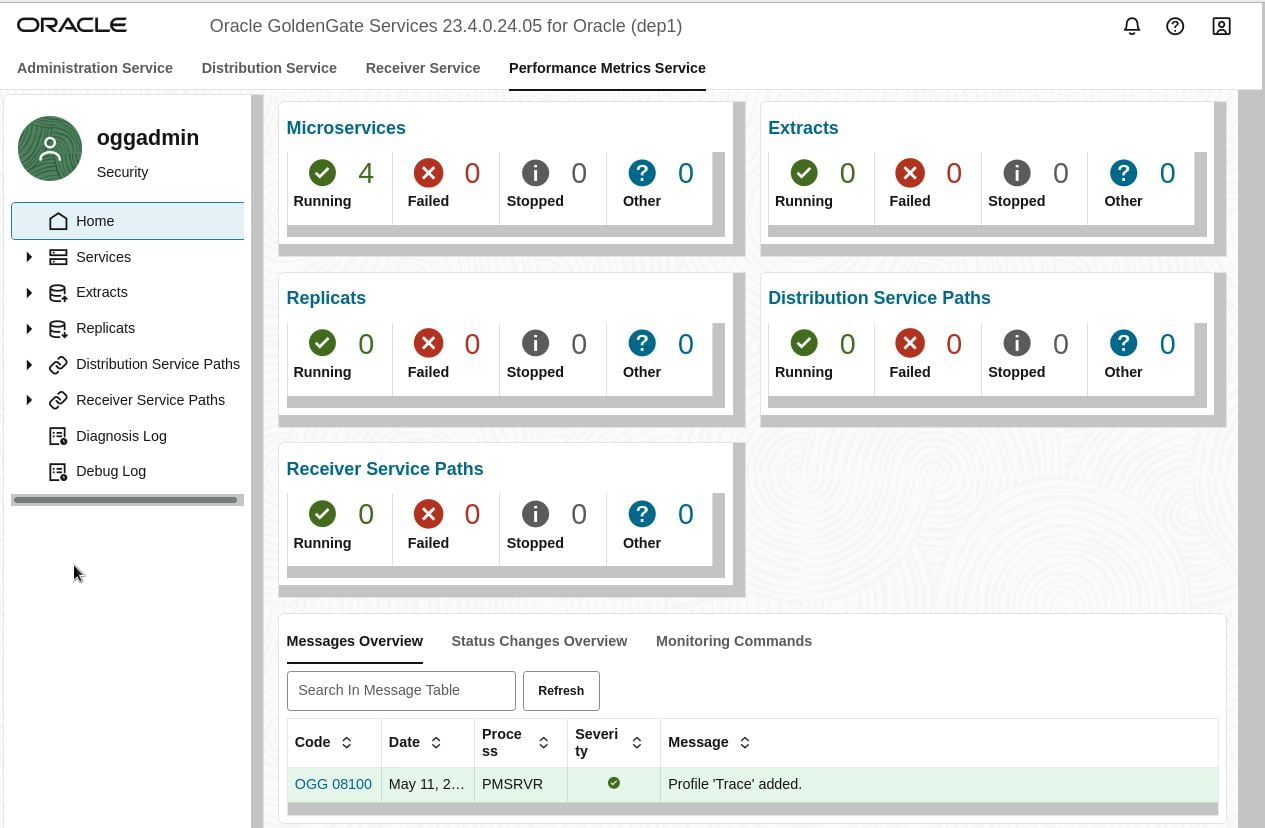
Task: Open Receiver Service Paths card heading
Action: coord(385,469)
